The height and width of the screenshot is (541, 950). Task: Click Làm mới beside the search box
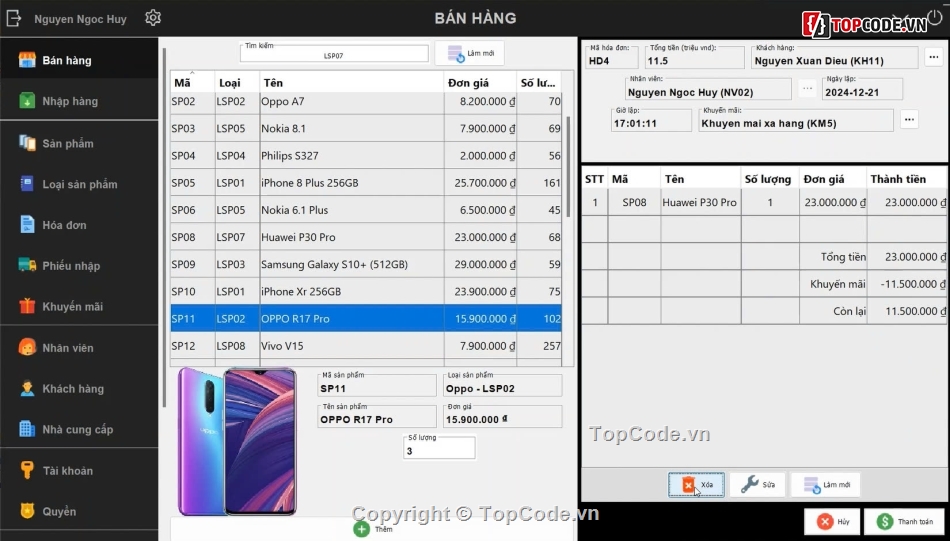pyautogui.click(x=470, y=53)
